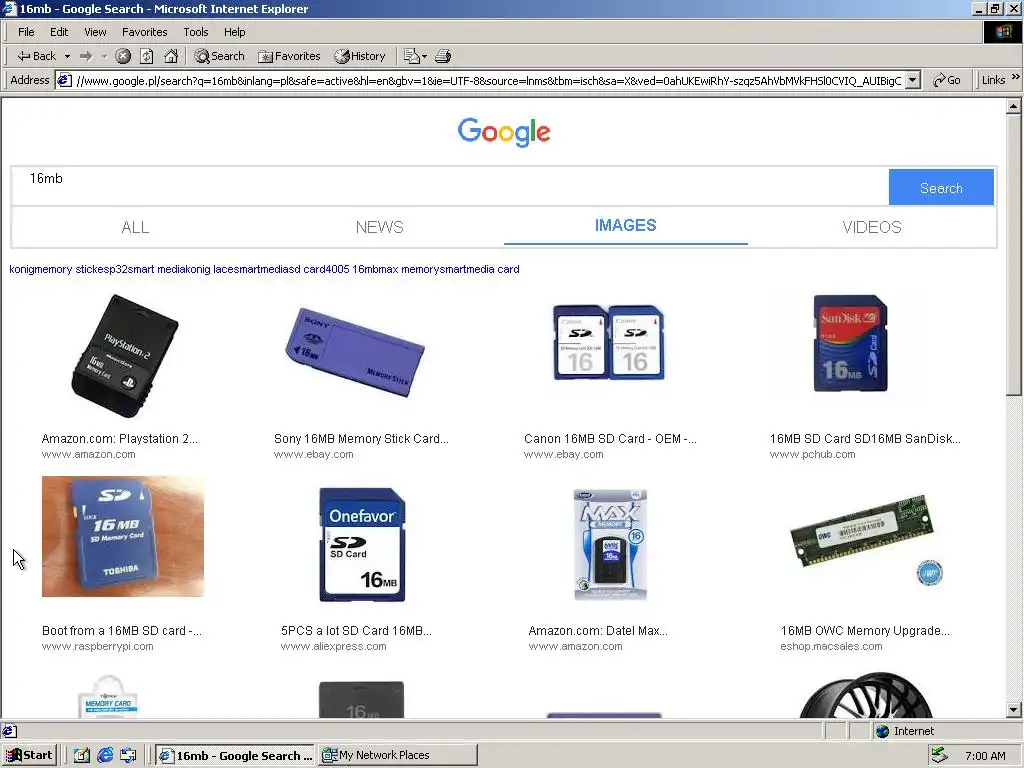
Task: Click the www.raspberrypi.com source text
Action: (x=97, y=647)
